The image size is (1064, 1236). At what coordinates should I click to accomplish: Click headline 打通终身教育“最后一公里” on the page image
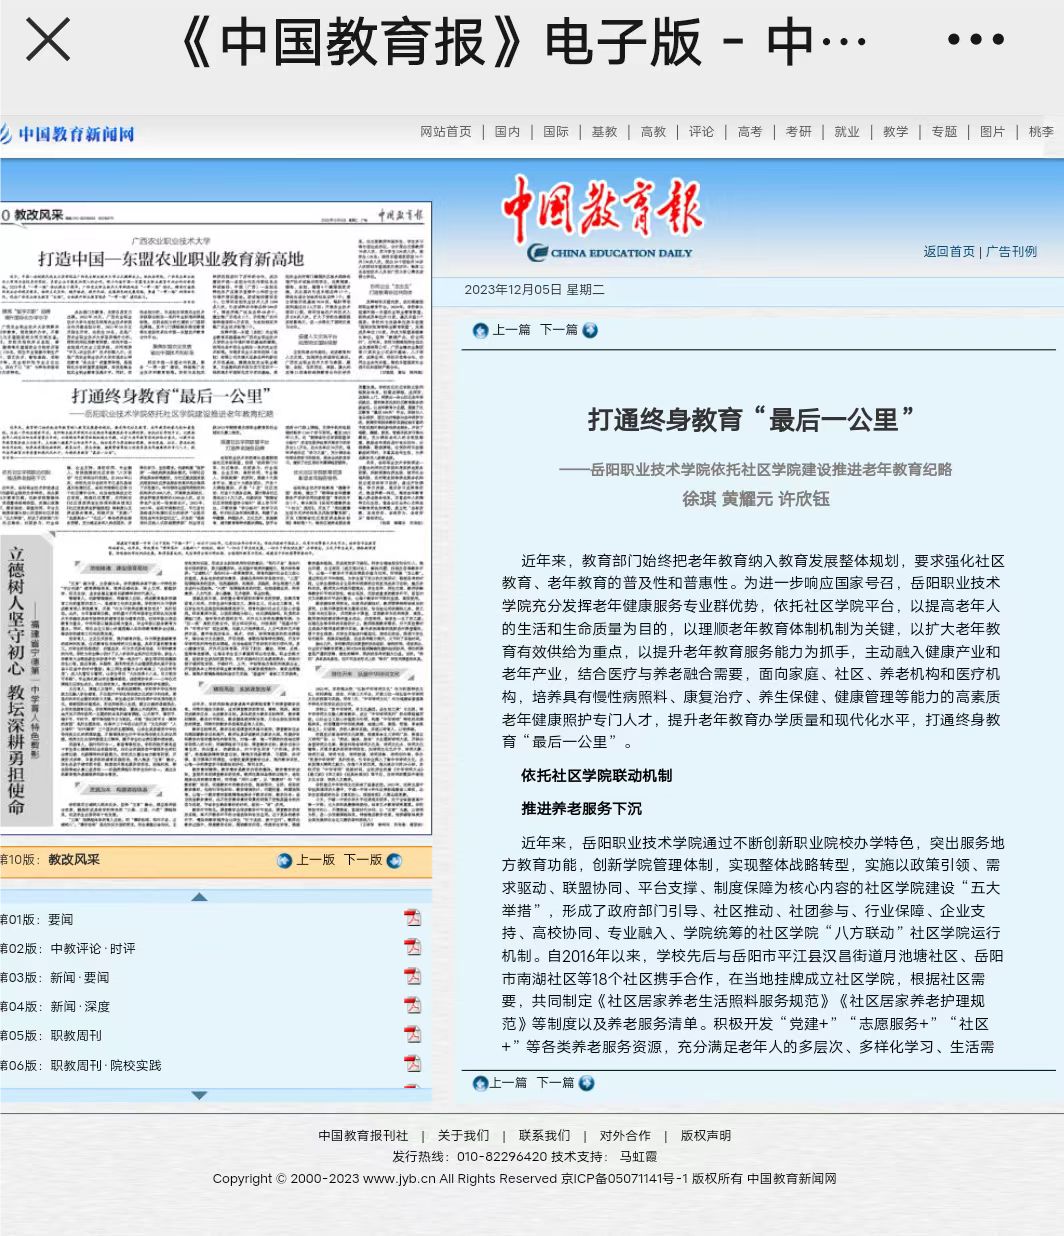pyautogui.click(x=169, y=396)
